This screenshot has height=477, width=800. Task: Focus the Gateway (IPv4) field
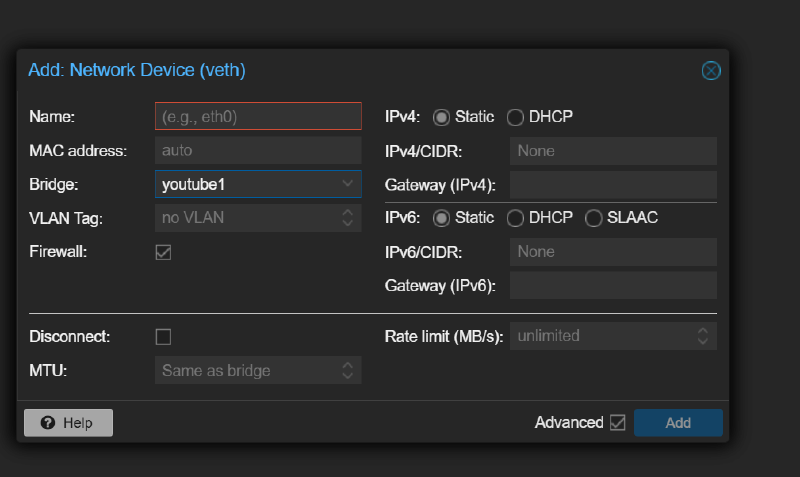click(x=612, y=185)
